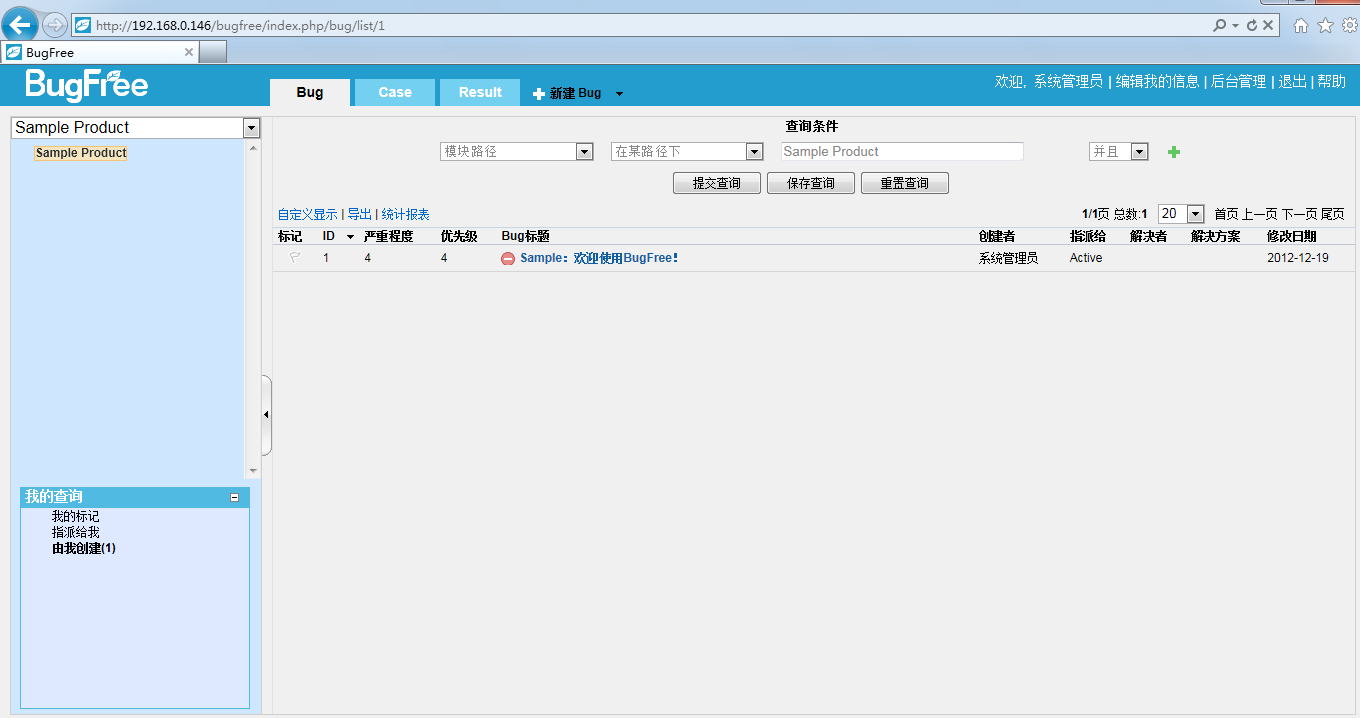This screenshot has width=1360, height=718.
Task: Sort by 解决方案 column header
Action: (x=1215, y=237)
